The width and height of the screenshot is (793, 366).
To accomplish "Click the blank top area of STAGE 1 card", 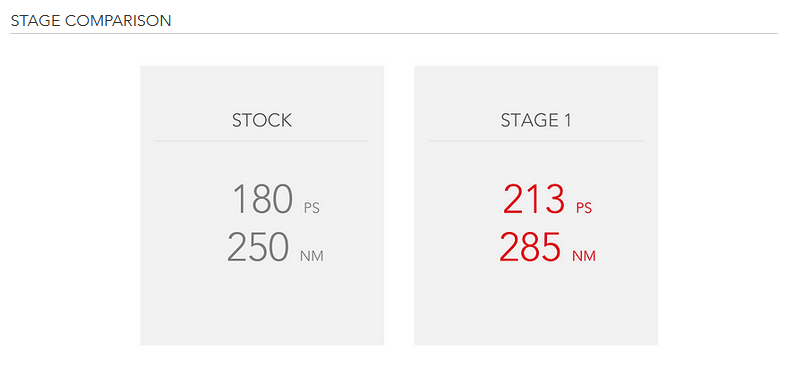I will click(x=536, y=87).
